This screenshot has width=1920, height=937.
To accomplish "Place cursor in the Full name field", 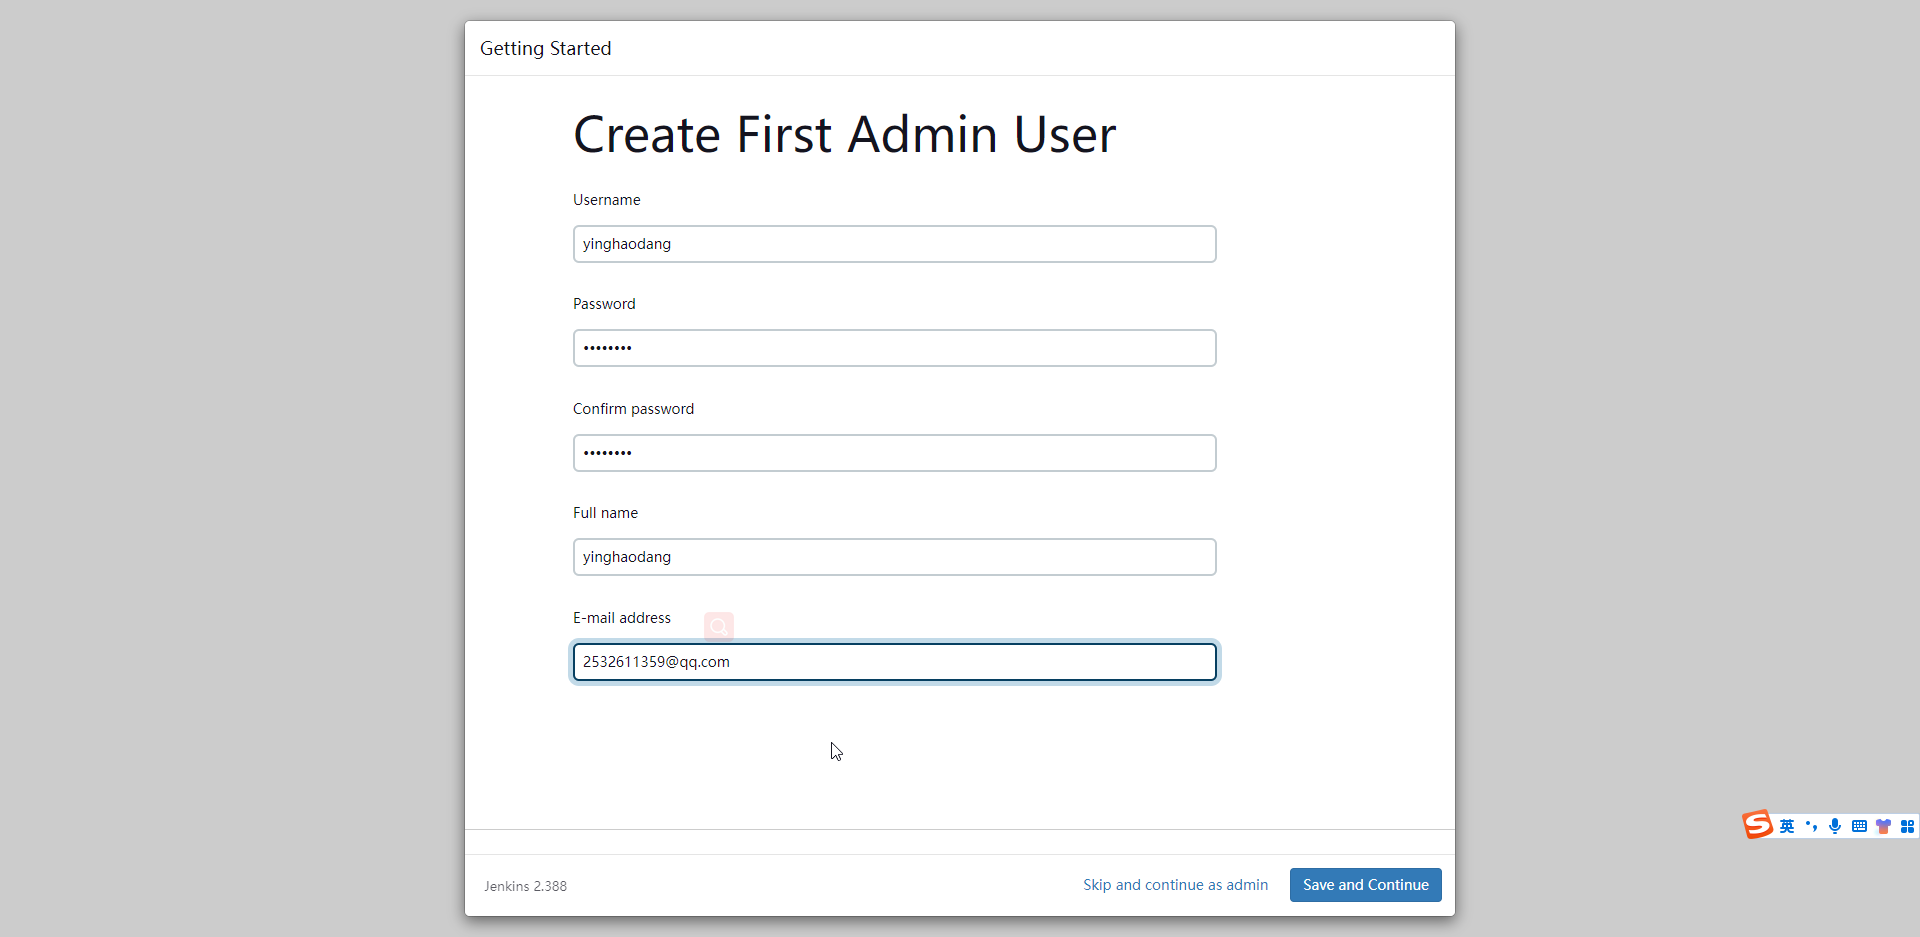I will tap(894, 557).
